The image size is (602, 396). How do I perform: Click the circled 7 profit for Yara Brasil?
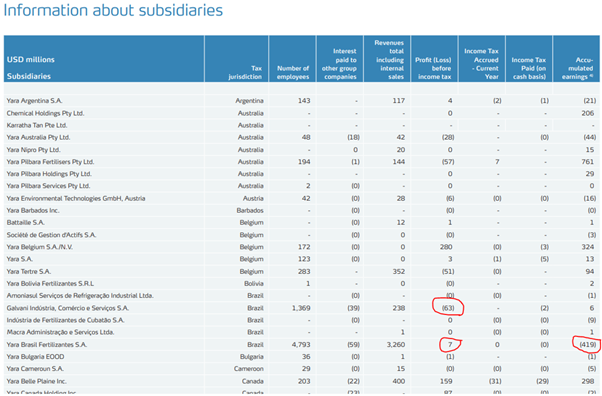pyautogui.click(x=450, y=345)
